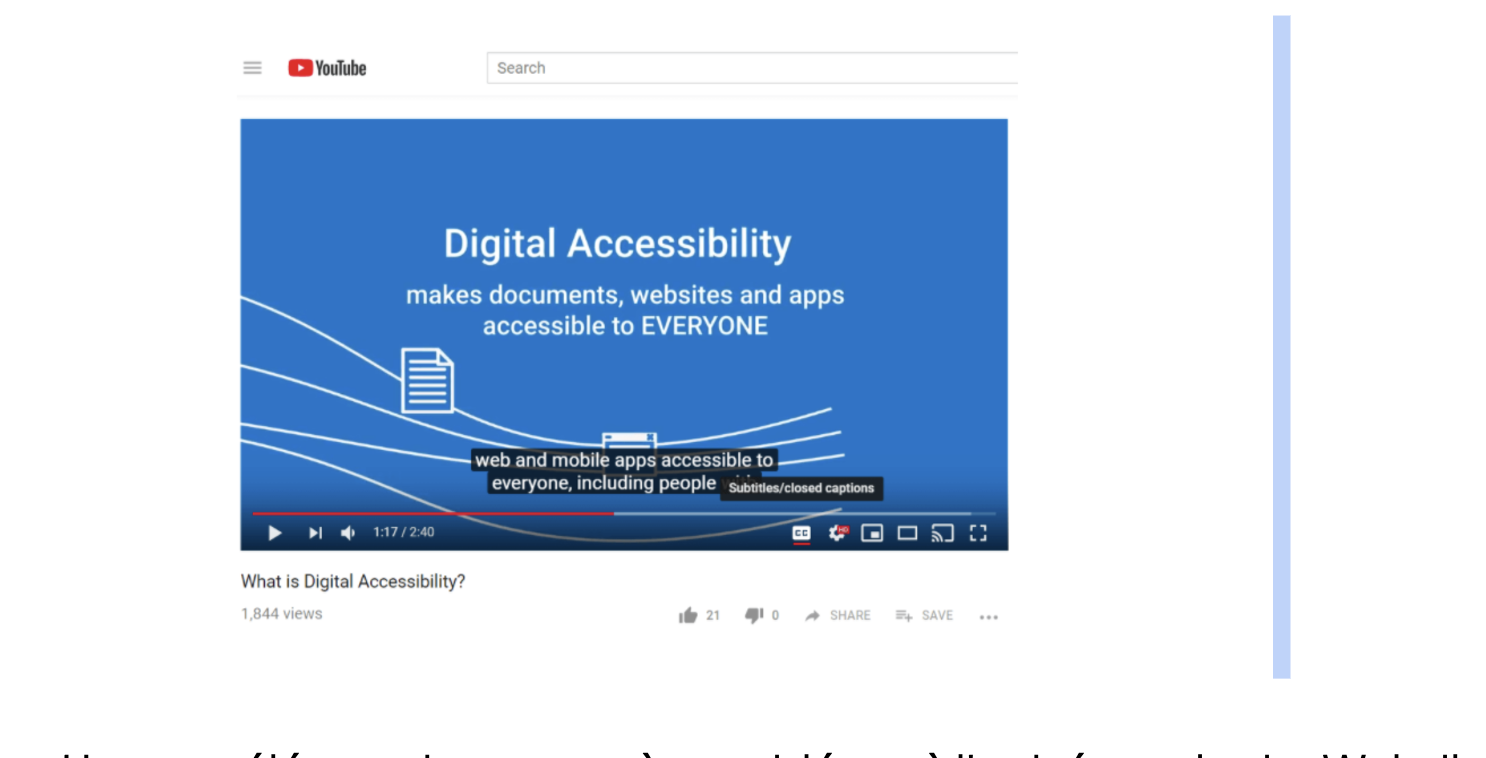The width and height of the screenshot is (1486, 758).
Task: Share the video
Action: click(838, 616)
